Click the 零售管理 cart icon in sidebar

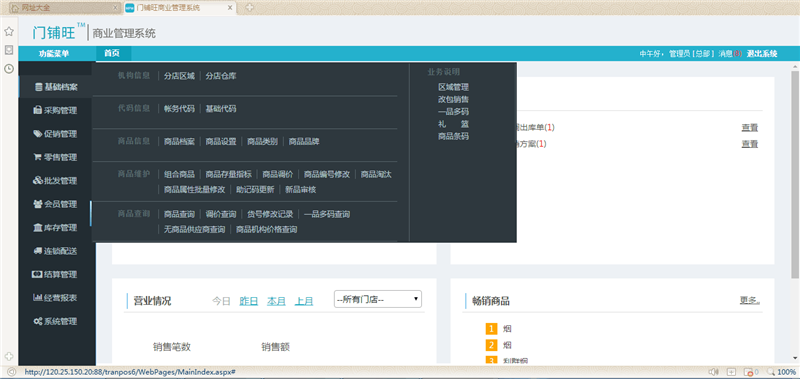[38, 157]
